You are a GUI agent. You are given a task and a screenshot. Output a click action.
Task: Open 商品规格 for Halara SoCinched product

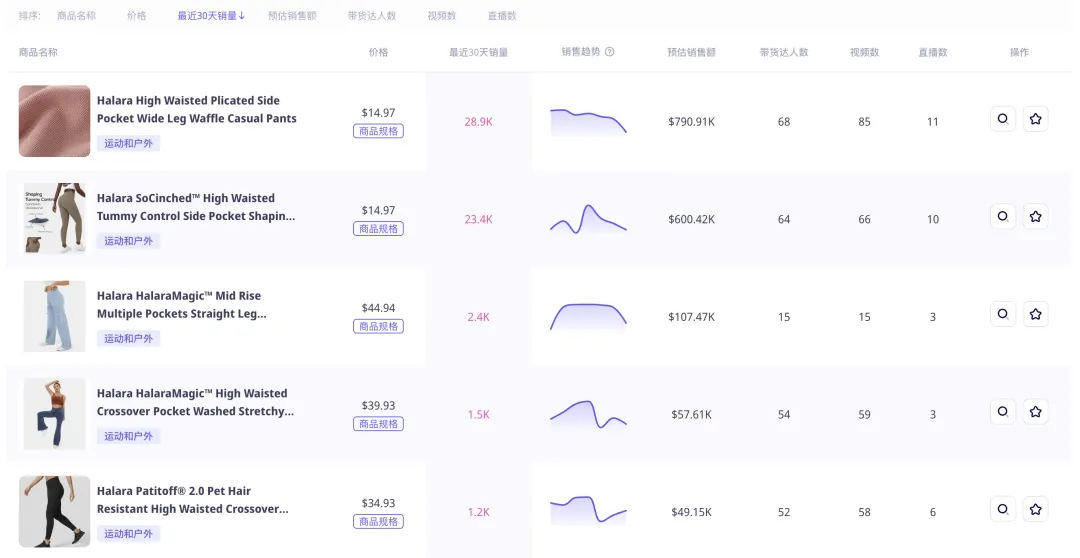tap(378, 229)
